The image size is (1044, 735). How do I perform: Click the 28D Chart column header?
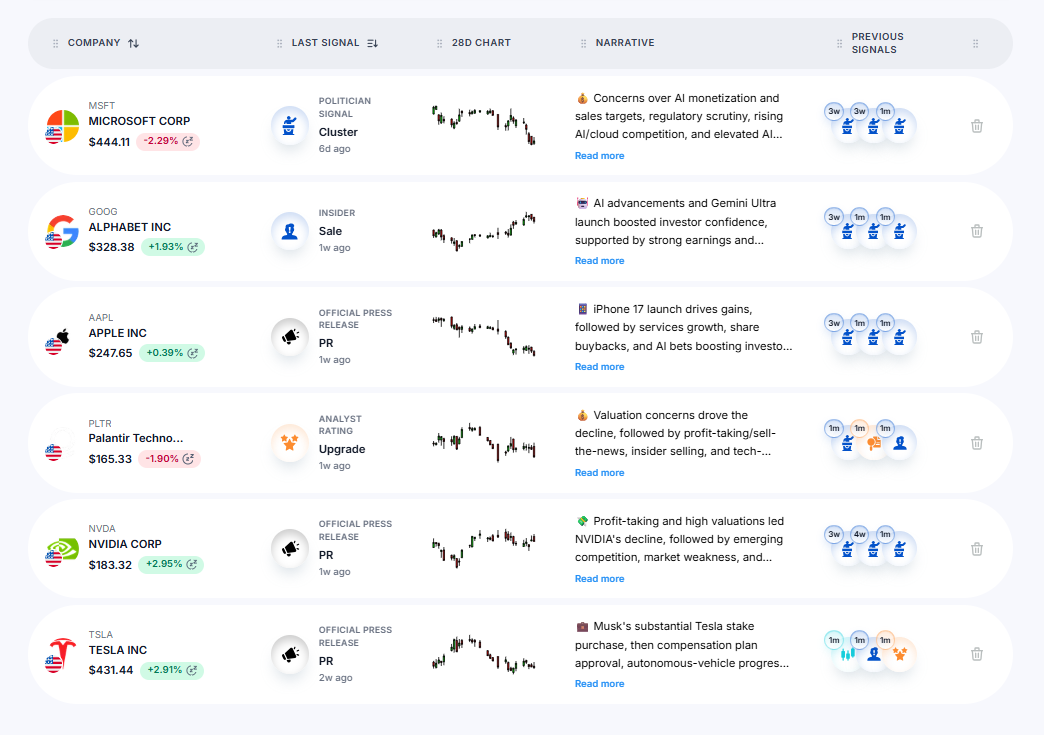coord(481,43)
